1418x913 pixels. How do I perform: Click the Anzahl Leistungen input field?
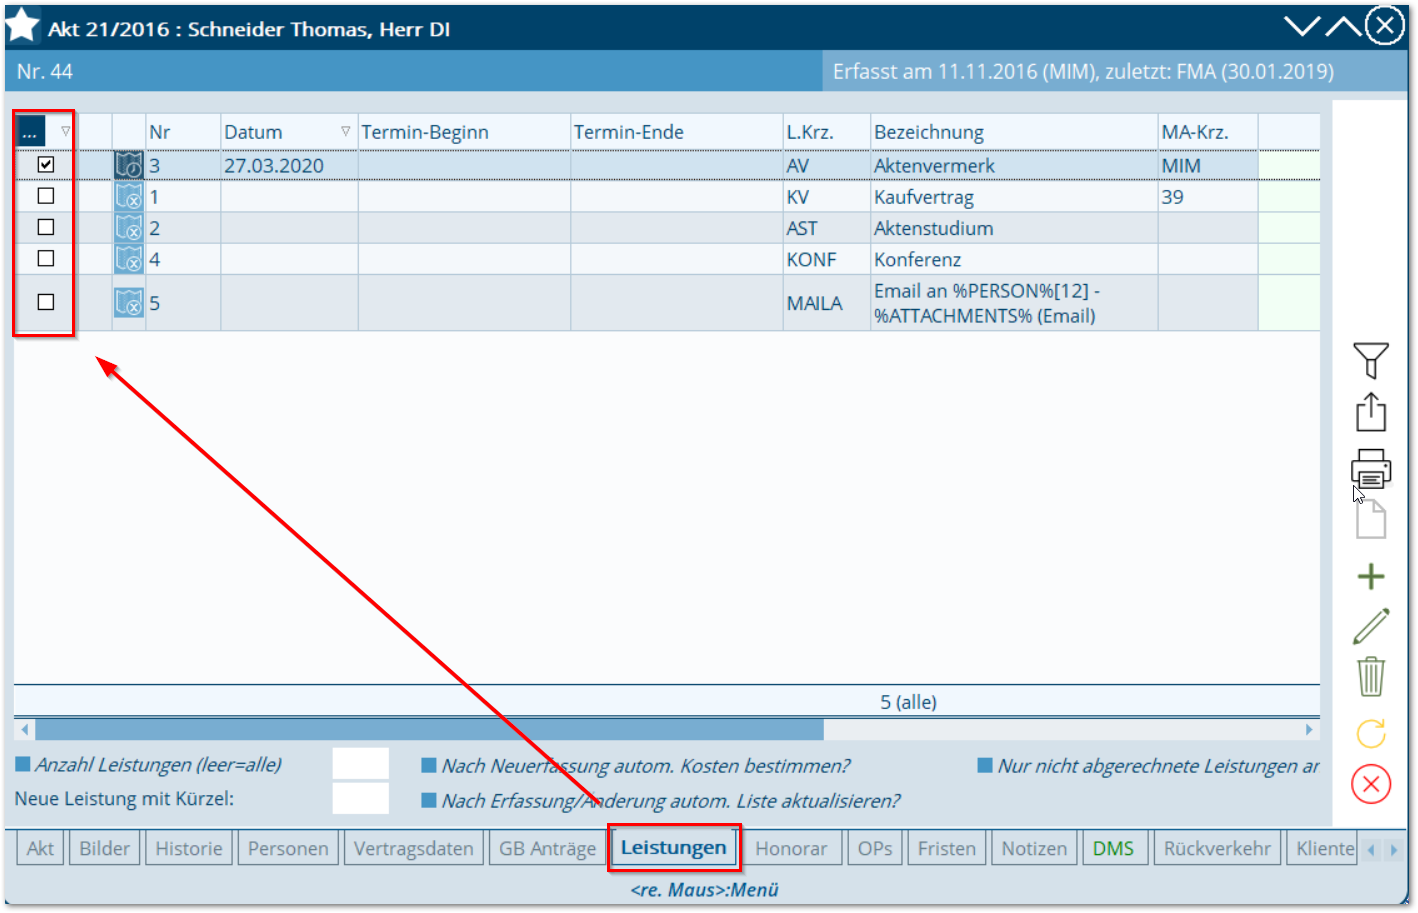(x=360, y=764)
